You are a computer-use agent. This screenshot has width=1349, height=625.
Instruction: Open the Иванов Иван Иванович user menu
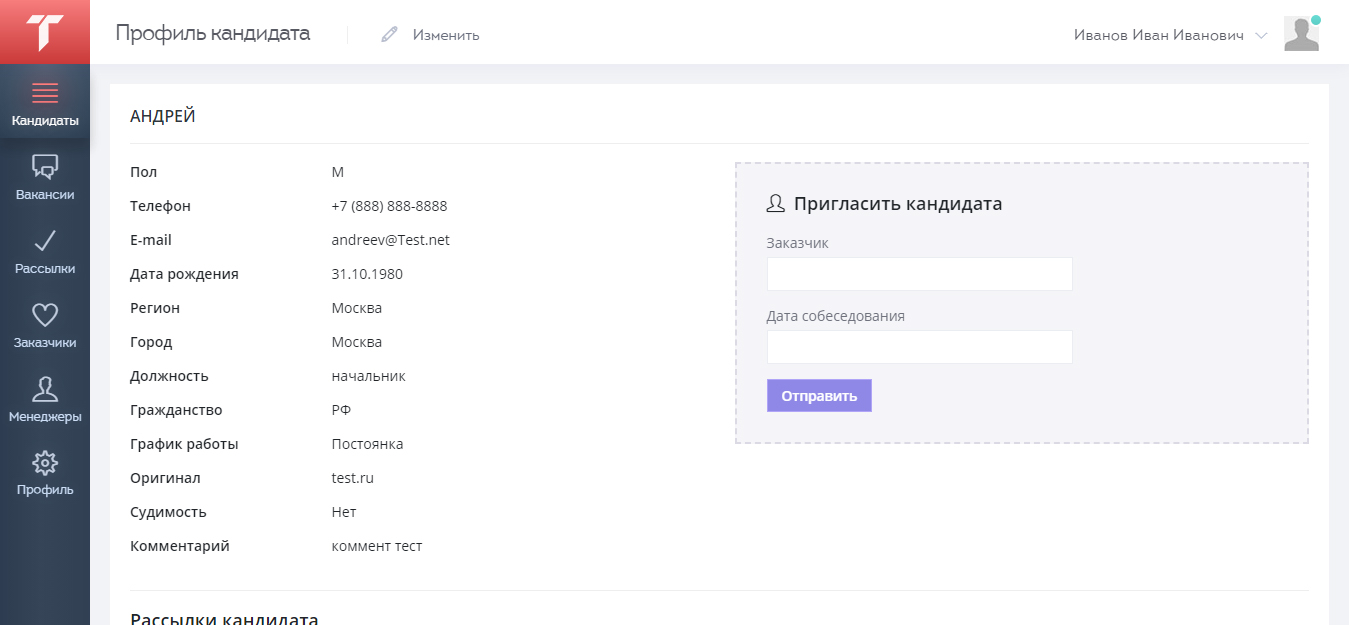[x=1158, y=35]
